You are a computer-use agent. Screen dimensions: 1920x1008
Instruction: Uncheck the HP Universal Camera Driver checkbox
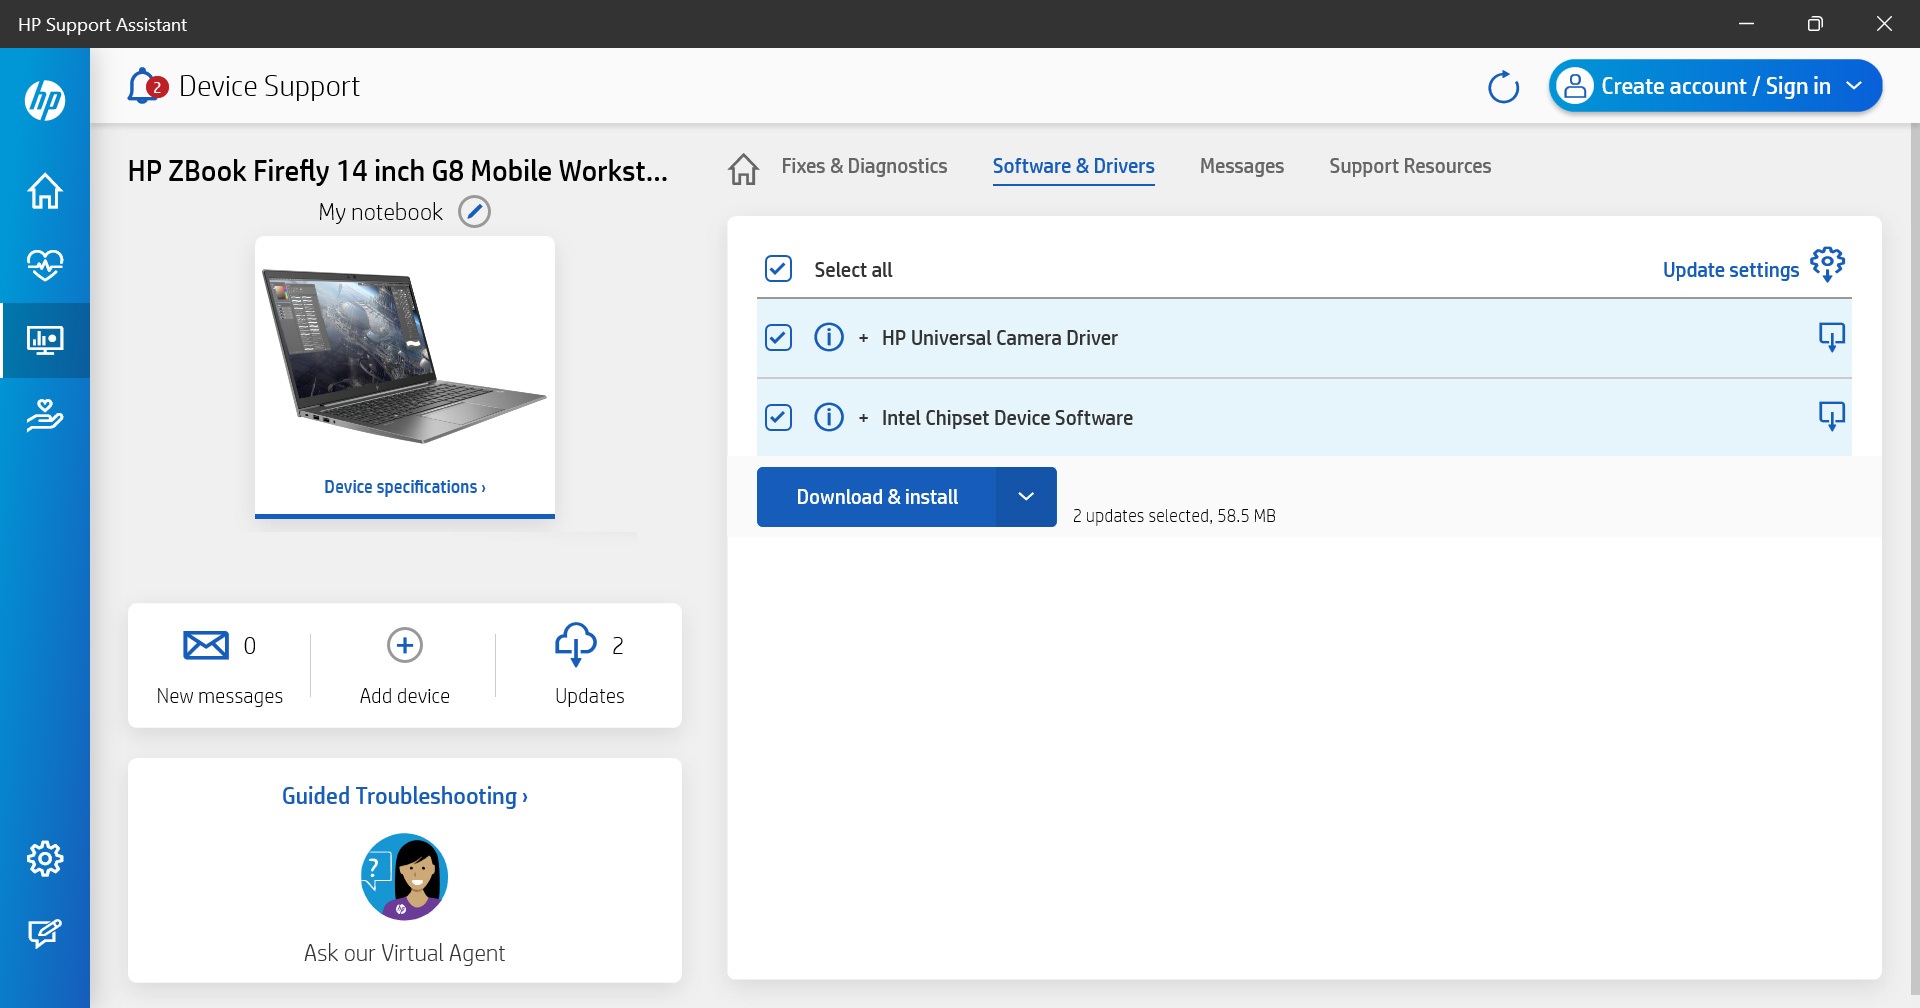click(778, 338)
